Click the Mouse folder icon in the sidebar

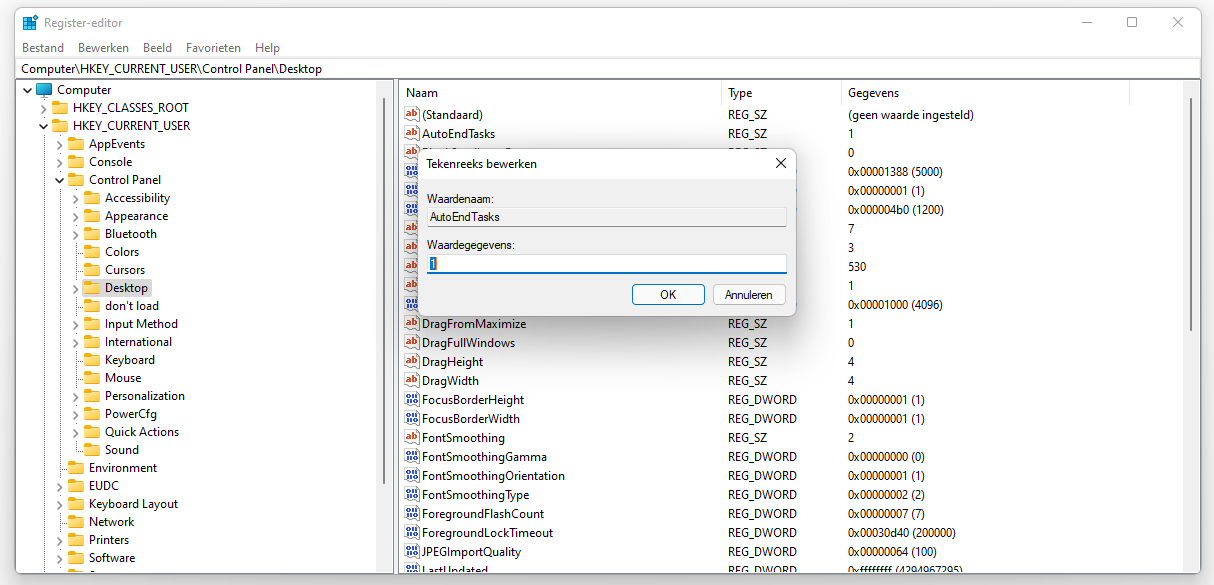pos(91,377)
